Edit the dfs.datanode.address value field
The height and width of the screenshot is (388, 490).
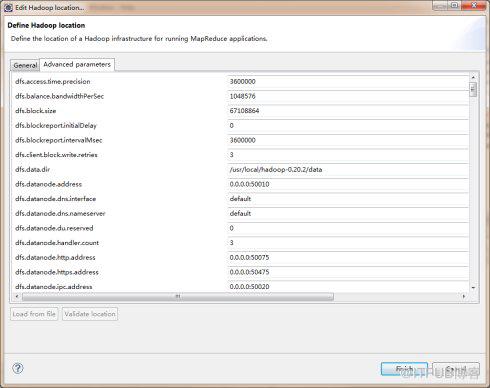click(x=348, y=184)
